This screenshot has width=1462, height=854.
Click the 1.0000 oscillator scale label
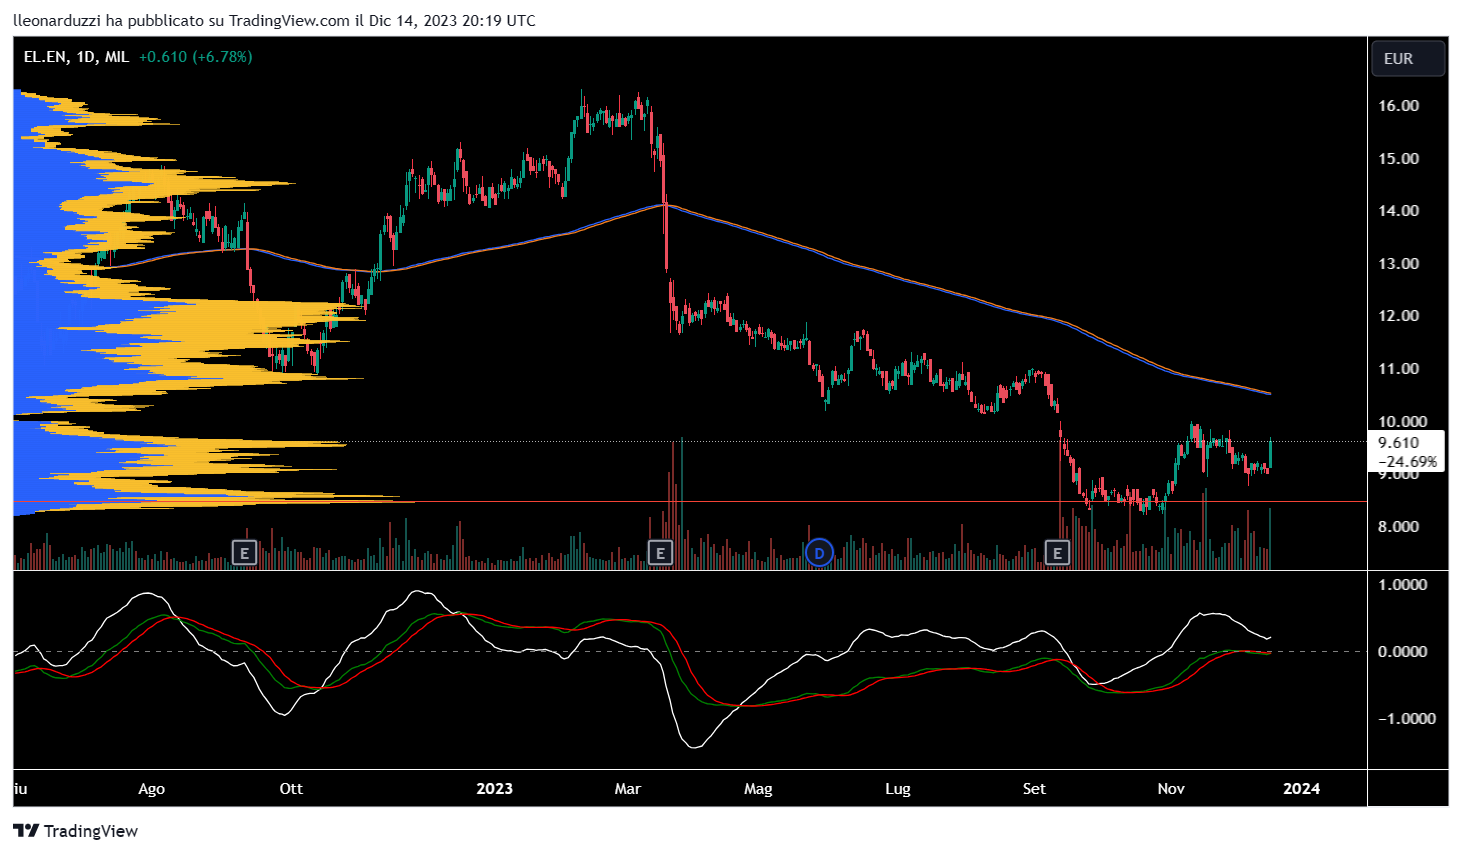[1402, 584]
